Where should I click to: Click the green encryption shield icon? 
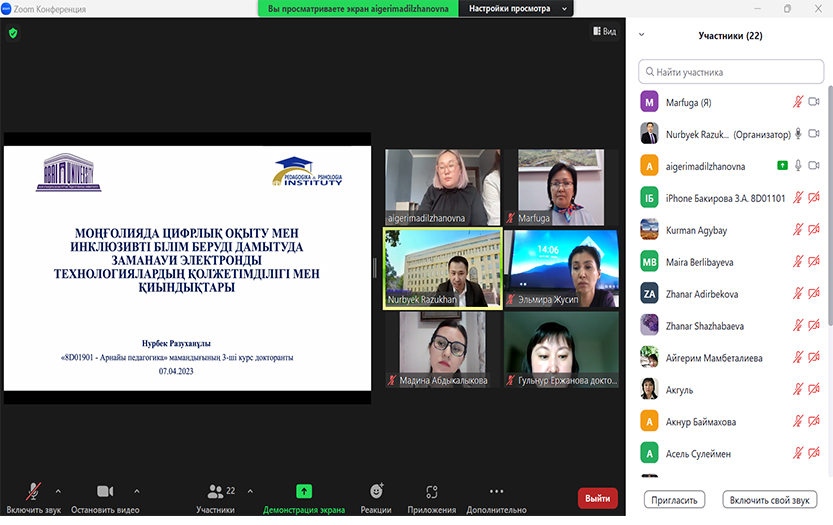[13, 33]
